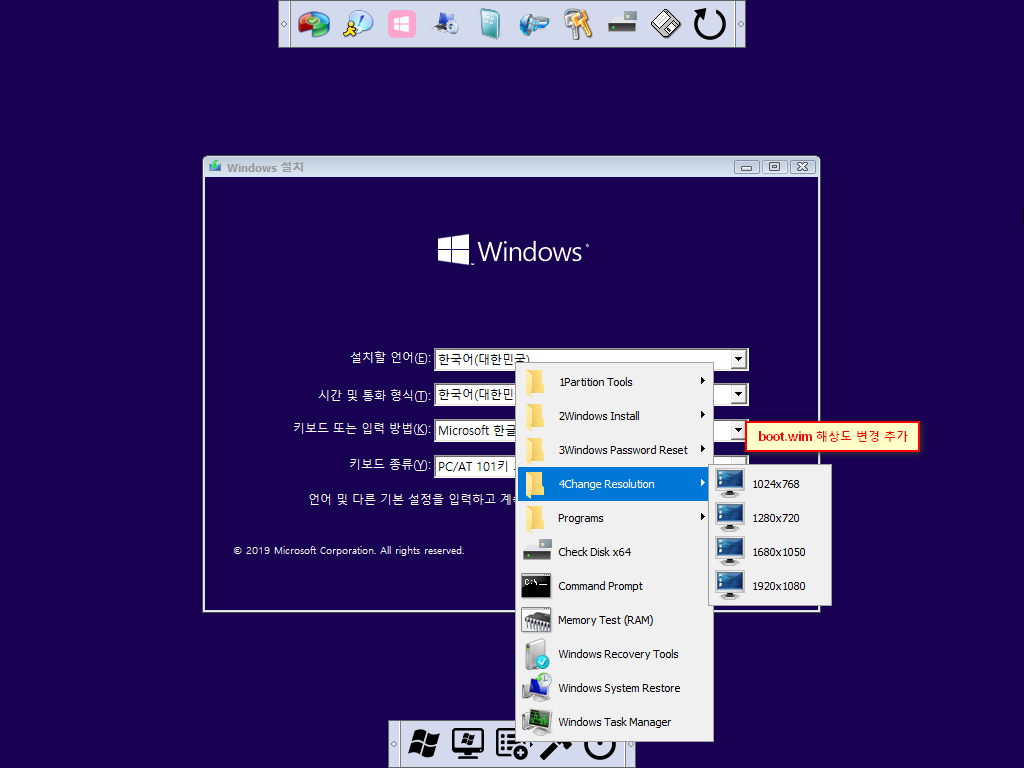Screen dimensions: 1024x768
Task: Click the list with plus icon in bottom dock
Action: (x=511, y=745)
